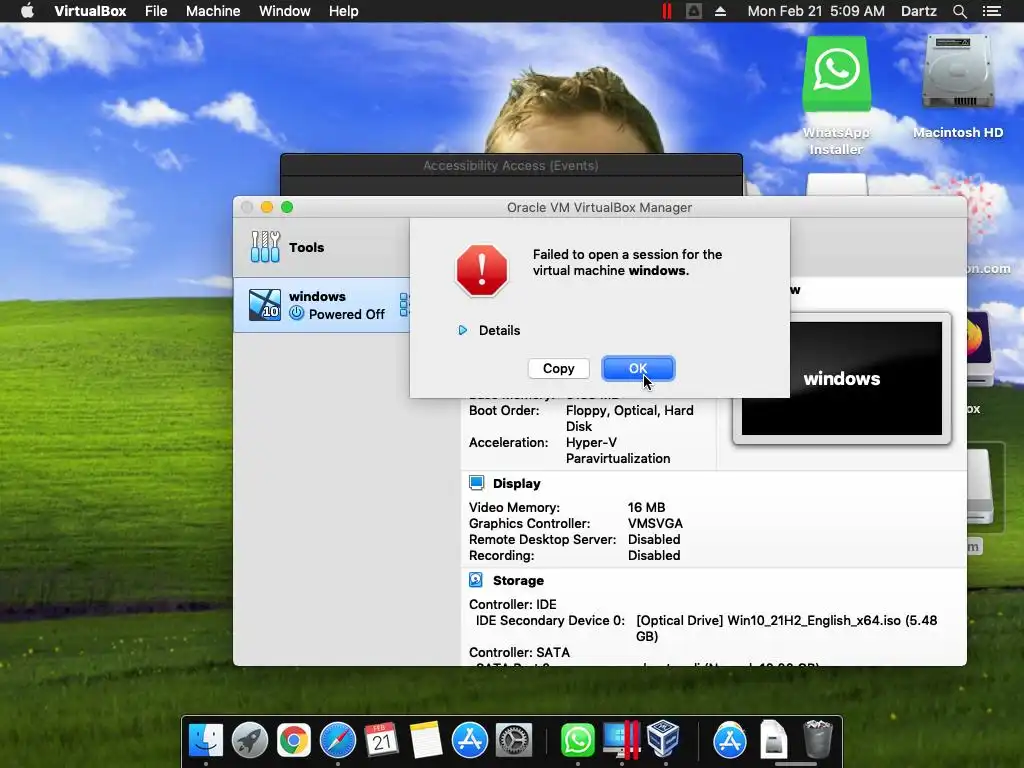This screenshot has width=1024, height=768.
Task: Click the Win10_21H2_English_x64.iso optical drive entry
Action: (x=786, y=628)
